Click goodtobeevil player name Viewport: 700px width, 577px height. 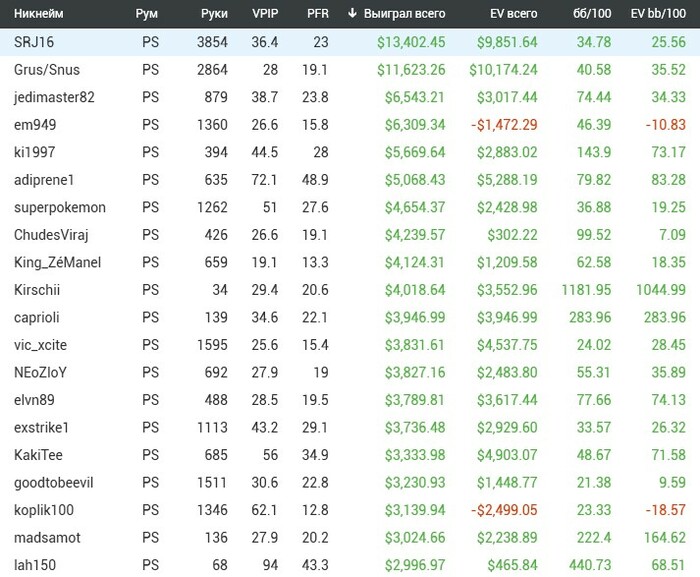(54, 482)
